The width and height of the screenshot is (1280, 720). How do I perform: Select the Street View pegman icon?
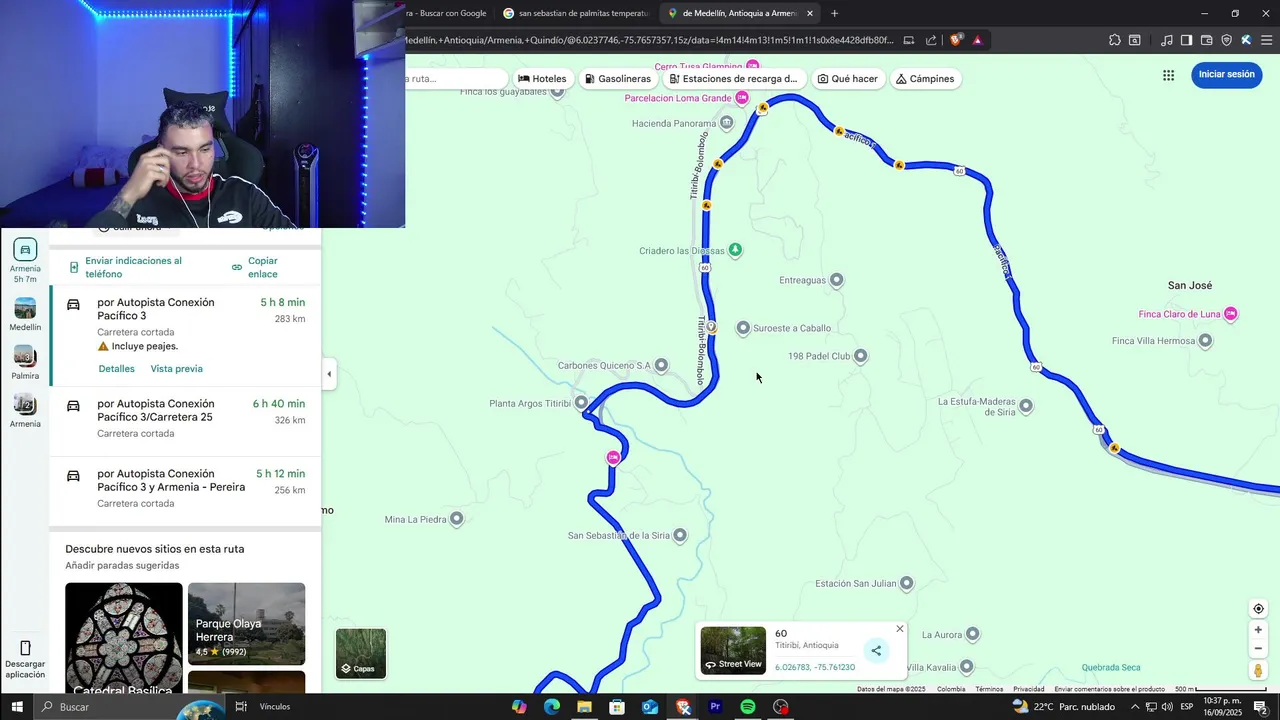(x=1258, y=671)
